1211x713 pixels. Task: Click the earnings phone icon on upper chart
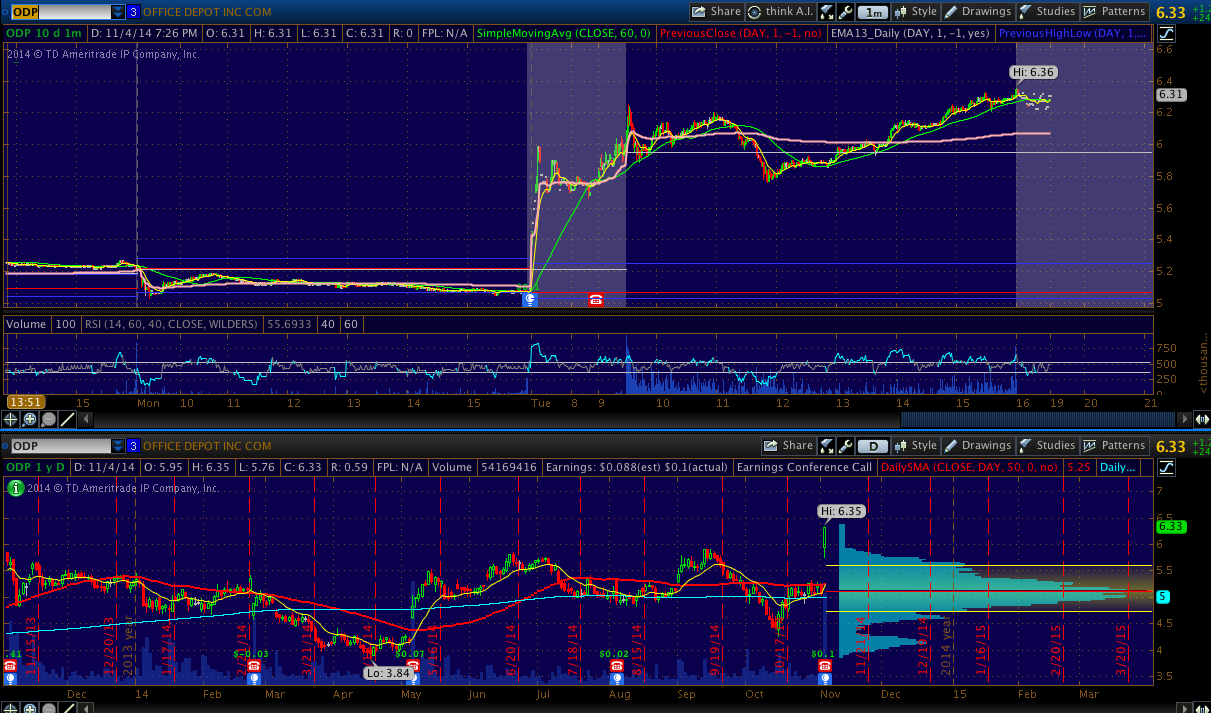pyautogui.click(x=596, y=299)
